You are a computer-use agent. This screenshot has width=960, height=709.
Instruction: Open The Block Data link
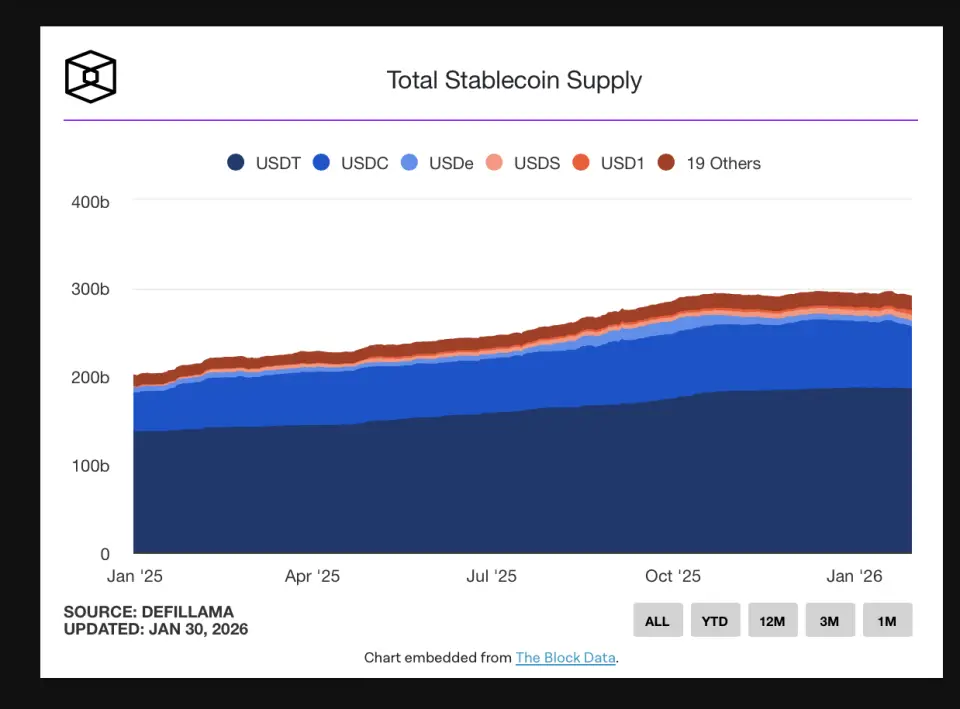(x=566, y=658)
